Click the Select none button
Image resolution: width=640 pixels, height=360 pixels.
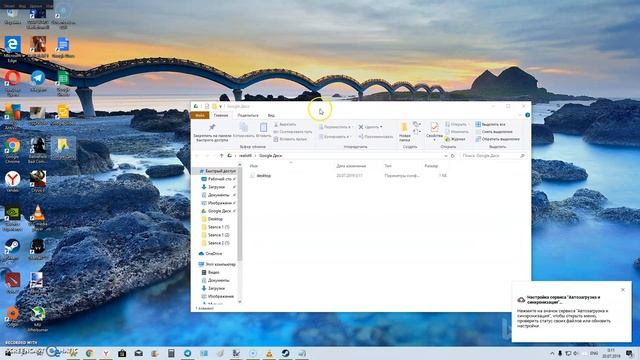[x=494, y=131]
